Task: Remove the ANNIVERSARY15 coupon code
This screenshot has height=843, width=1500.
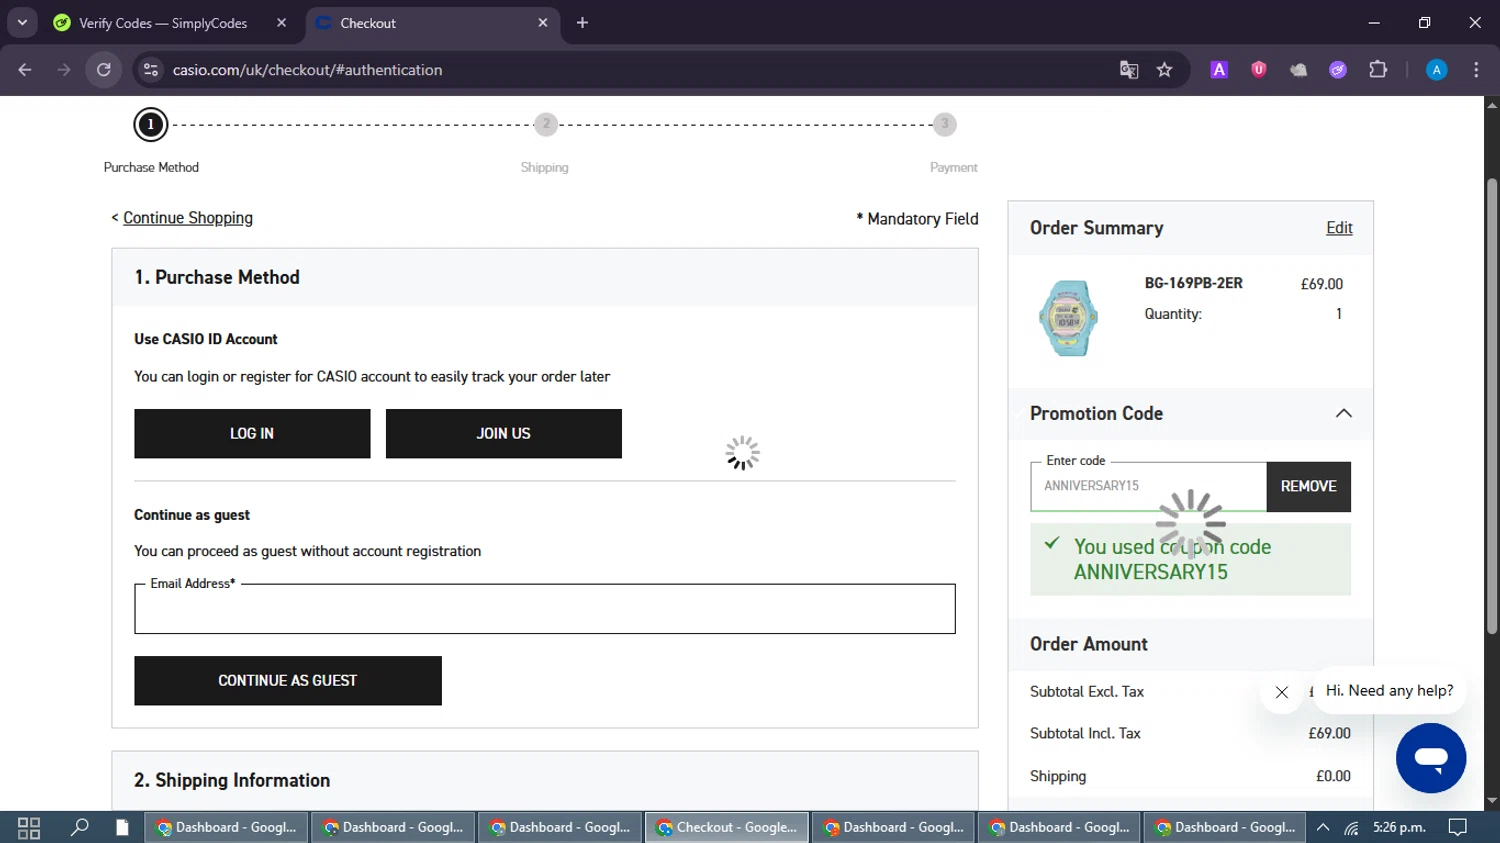Action: tap(1309, 487)
